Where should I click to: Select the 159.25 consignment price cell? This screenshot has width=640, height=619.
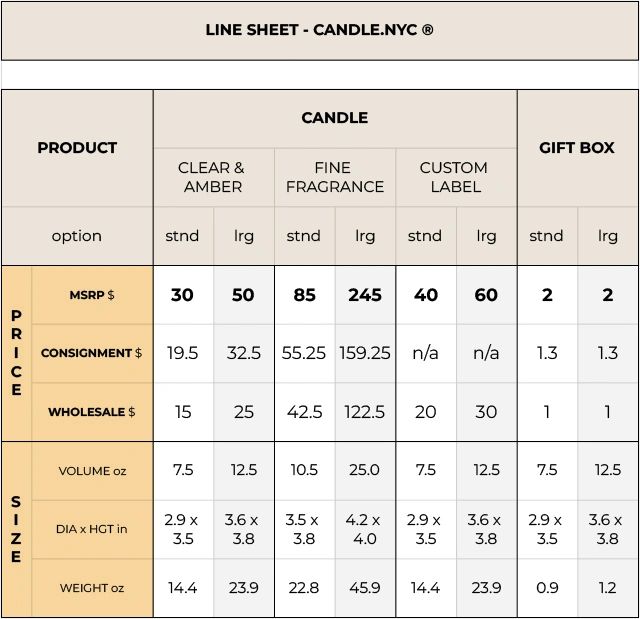pos(365,353)
